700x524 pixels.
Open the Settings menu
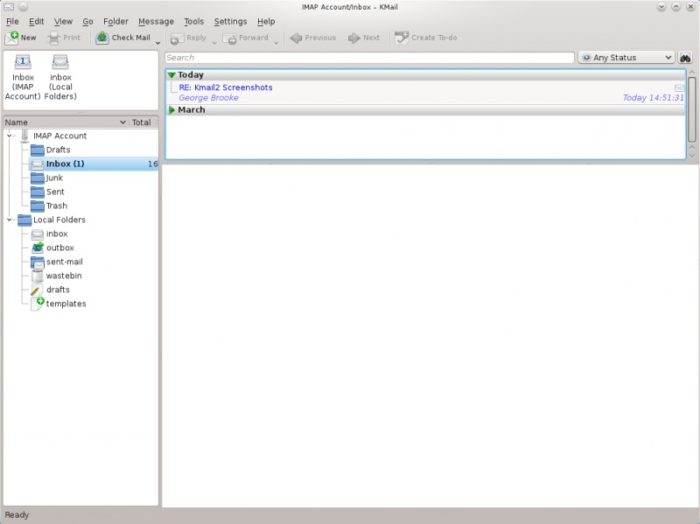(230, 21)
